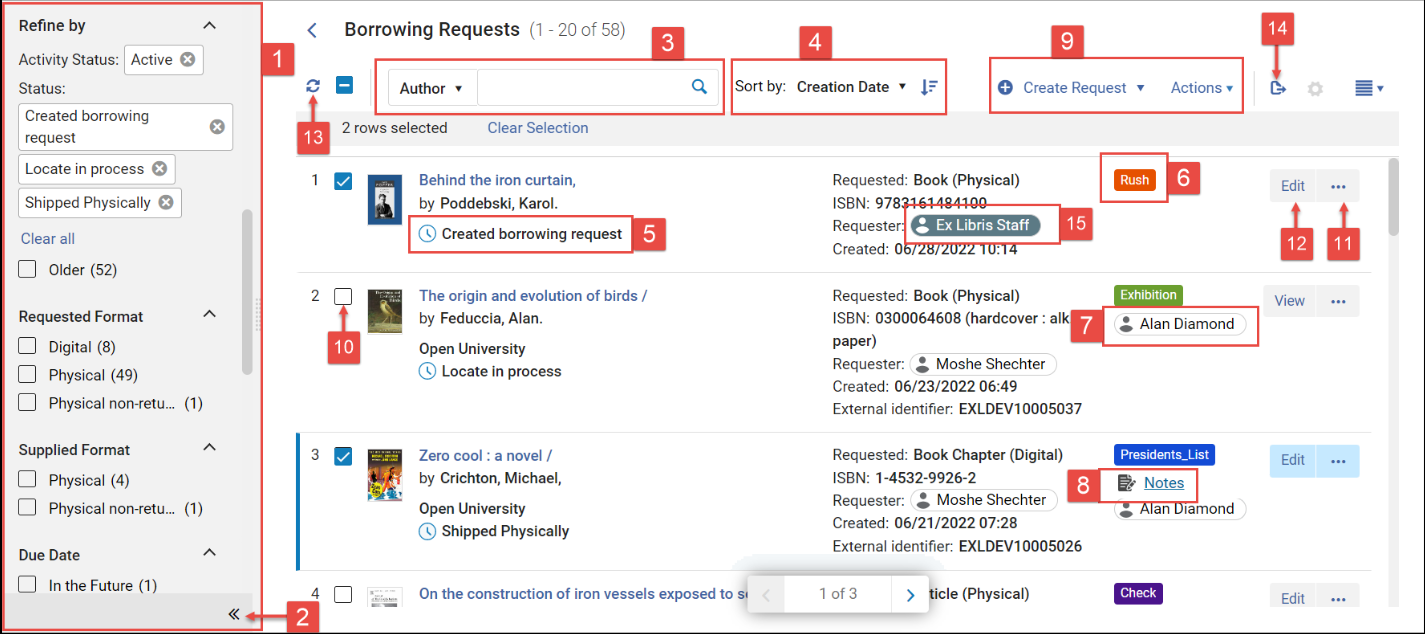Toggle the sort direction icon
The height and width of the screenshot is (634, 1425).
pos(929,87)
